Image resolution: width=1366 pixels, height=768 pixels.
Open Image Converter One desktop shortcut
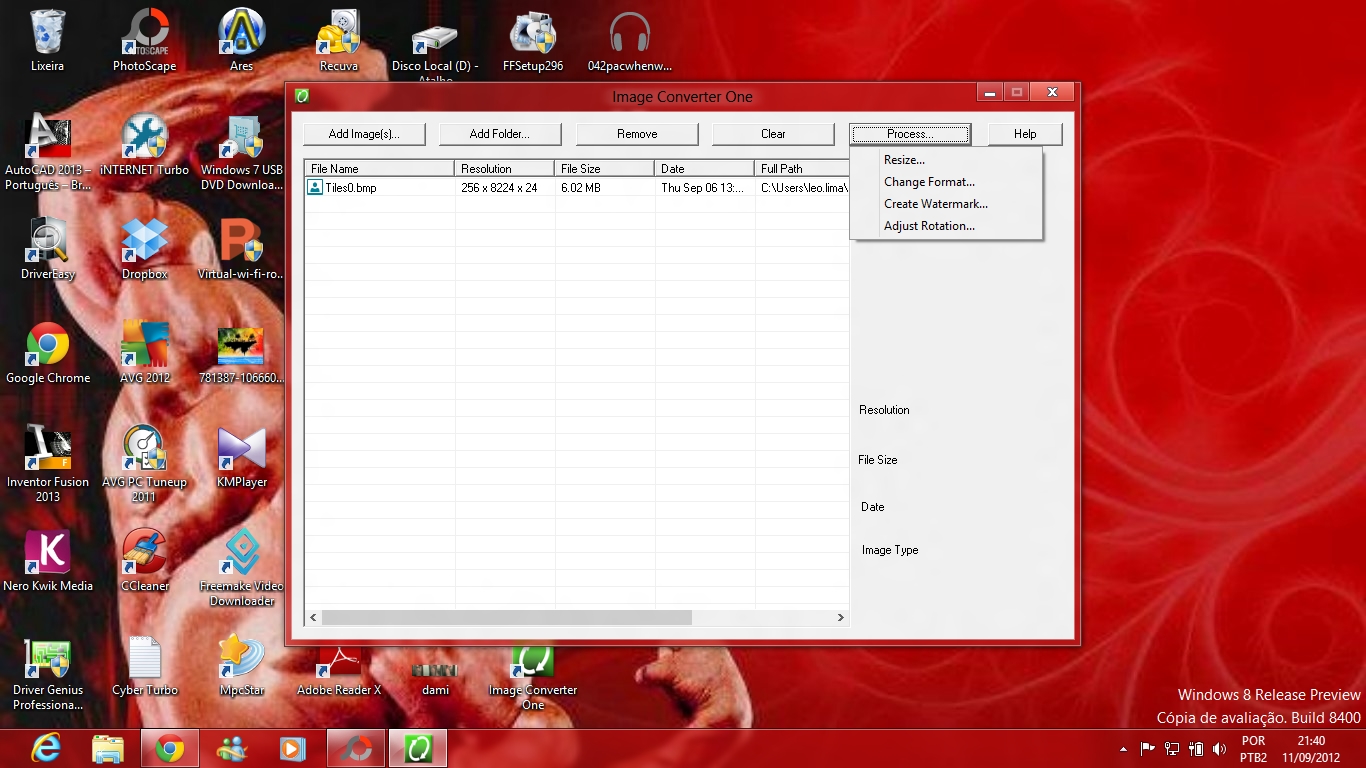point(533,678)
